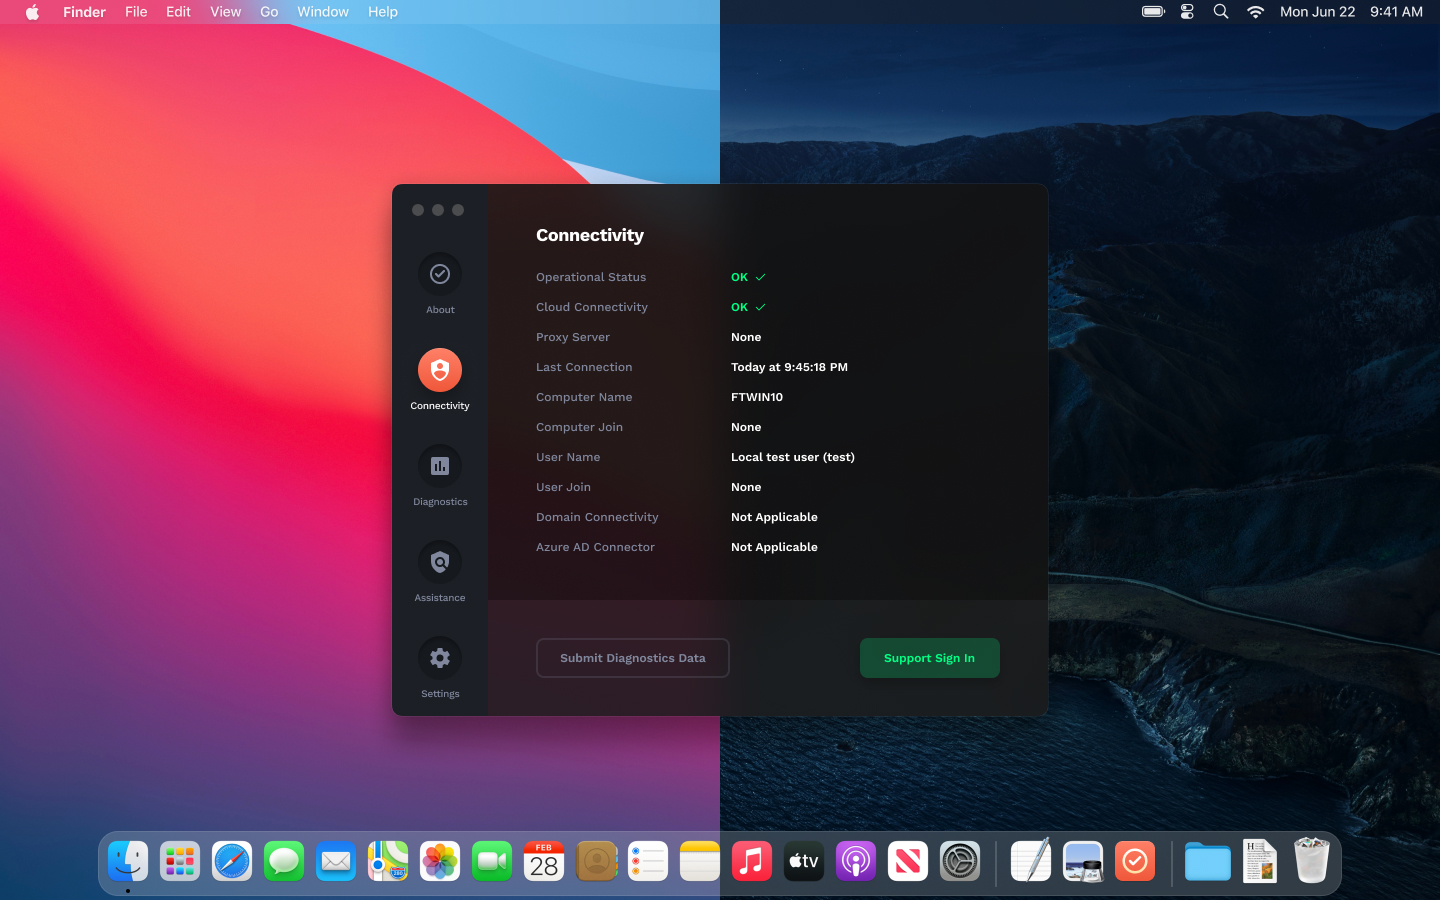The width and height of the screenshot is (1440, 900).
Task: Open the File menu
Action: click(x=136, y=12)
